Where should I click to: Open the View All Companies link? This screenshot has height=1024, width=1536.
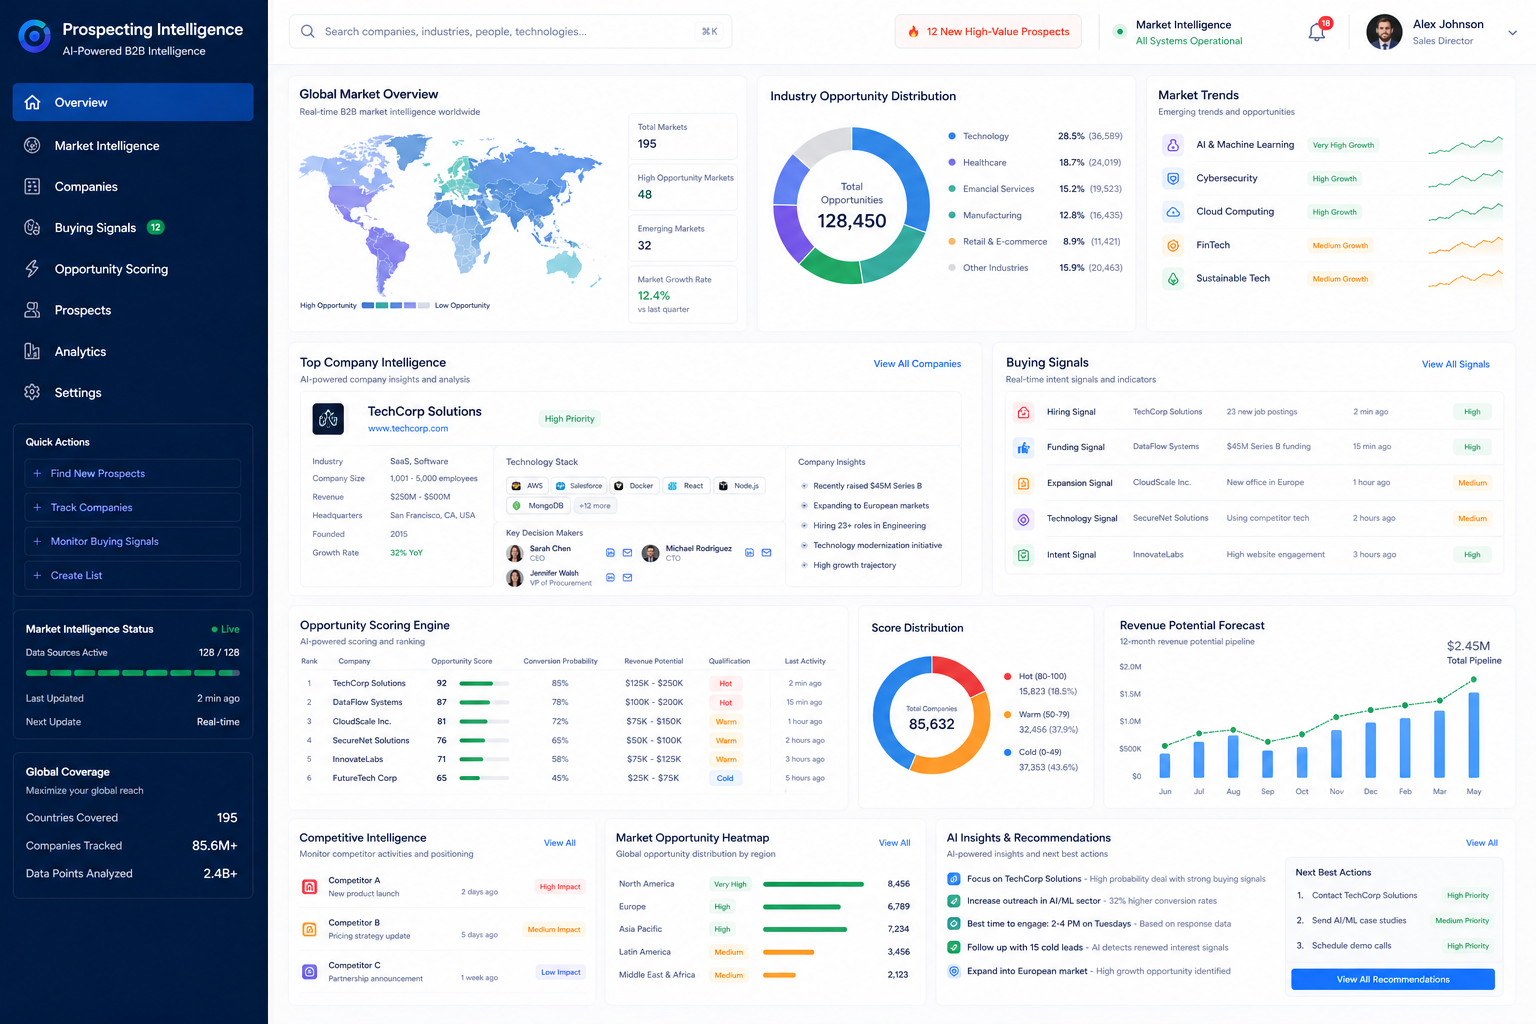(917, 364)
